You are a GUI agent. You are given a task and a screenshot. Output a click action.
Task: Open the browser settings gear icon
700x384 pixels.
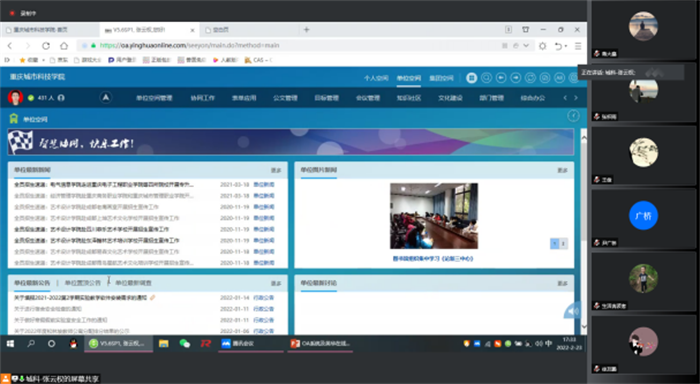[542, 46]
